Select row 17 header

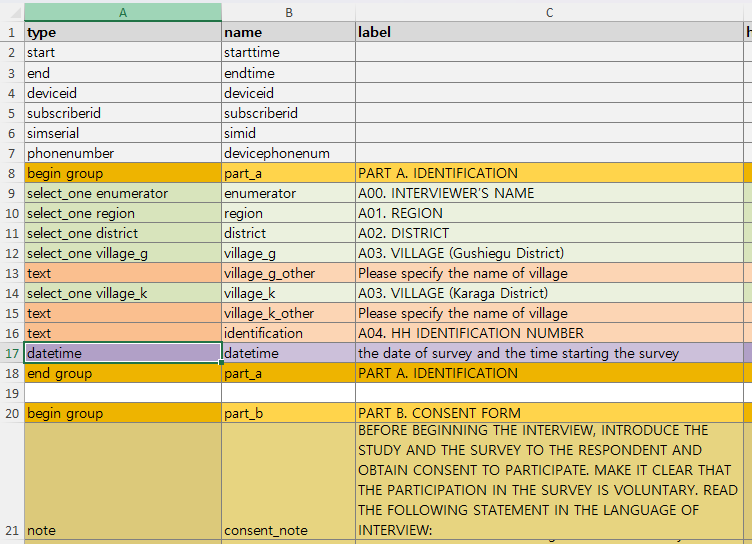12,354
